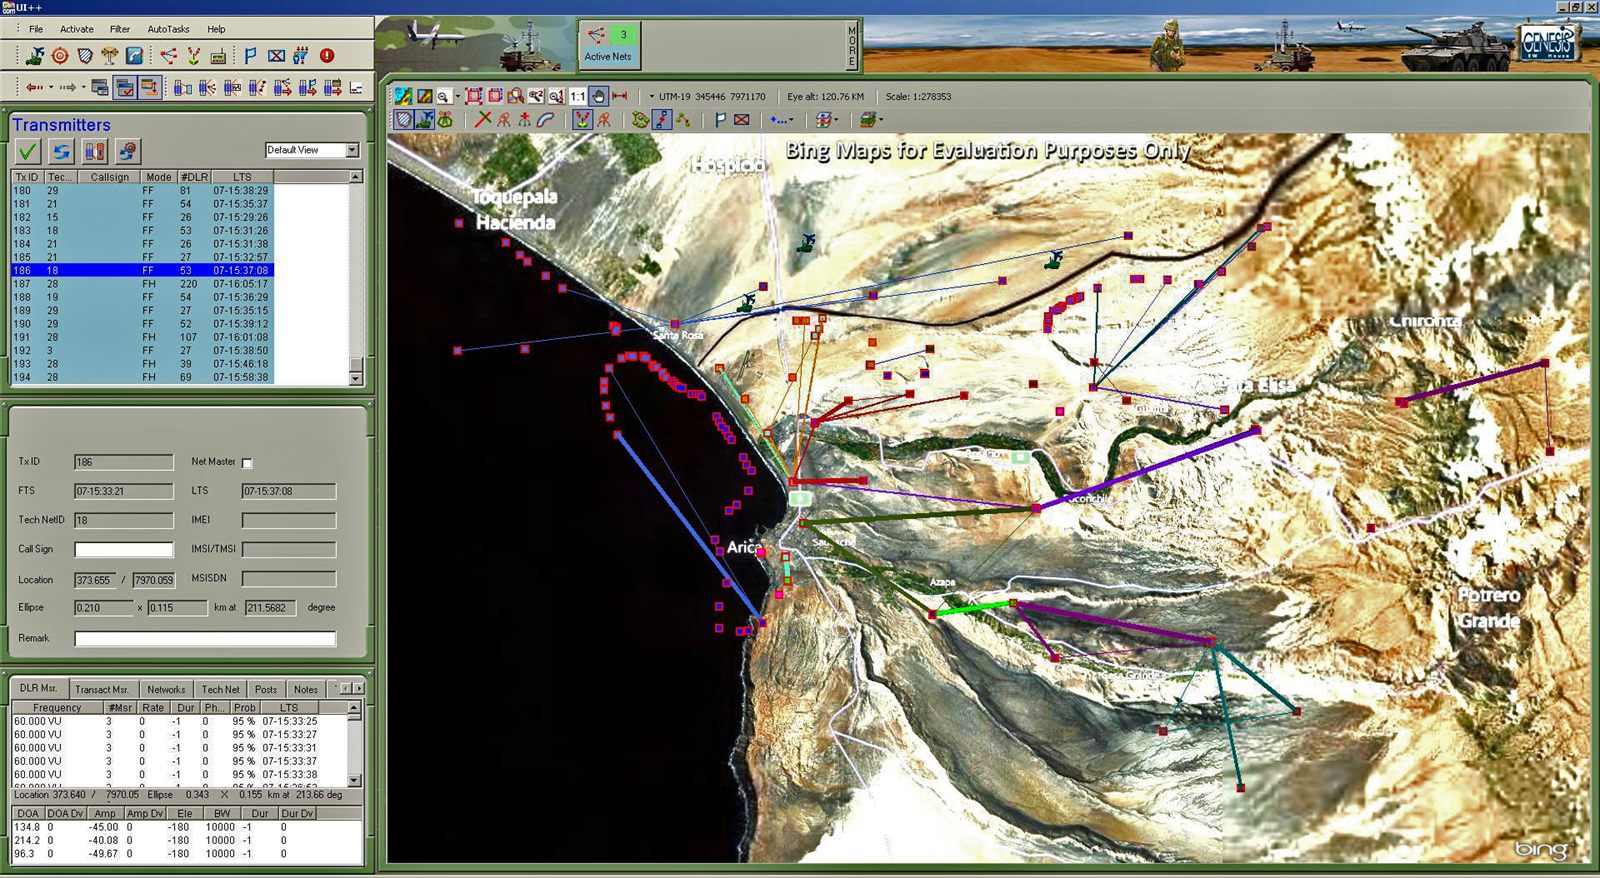
Task: Click the Transmitters list scrollbar down arrow
Action: pyautogui.click(x=355, y=379)
